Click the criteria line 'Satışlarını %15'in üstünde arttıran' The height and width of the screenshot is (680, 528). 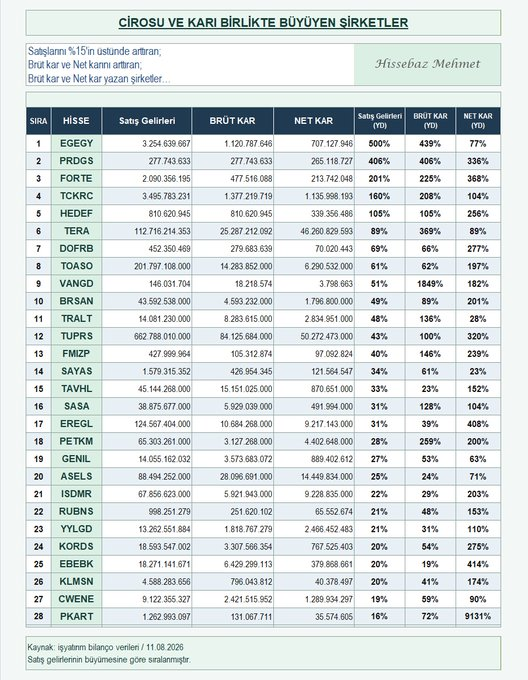[x=95, y=51]
